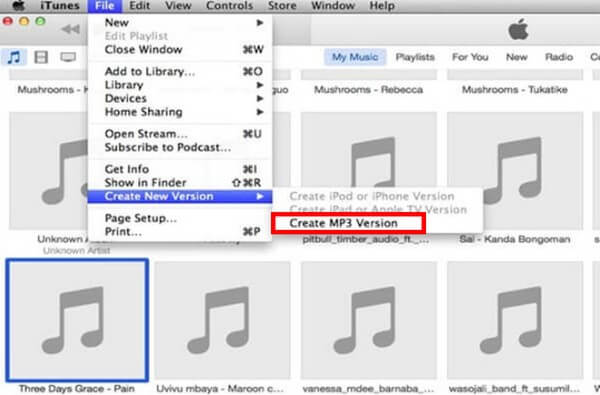Screen dimensions: 600x395
Task: Expand the Home Sharing submenu
Action: coord(180,112)
